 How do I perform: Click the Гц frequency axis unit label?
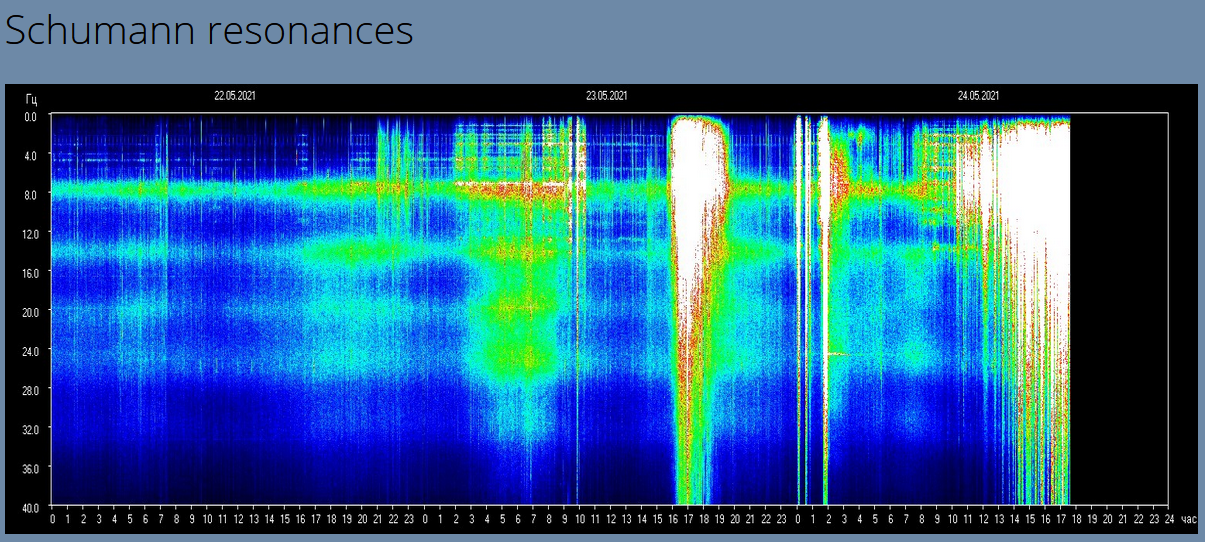[32, 98]
